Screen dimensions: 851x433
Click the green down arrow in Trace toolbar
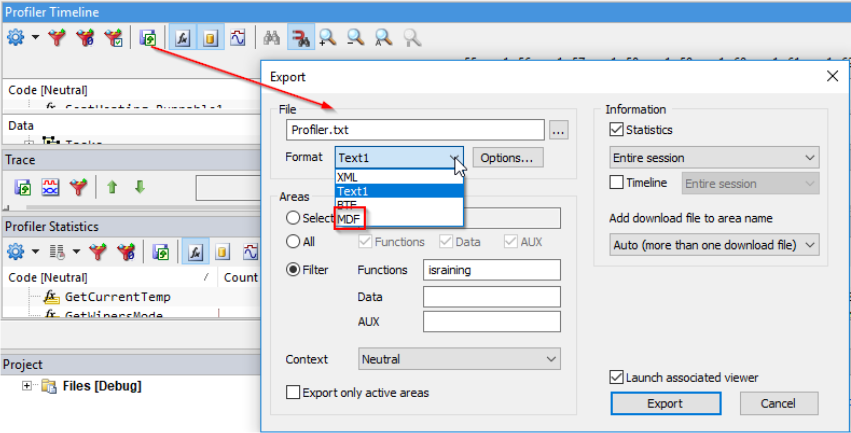pyautogui.click(x=139, y=187)
